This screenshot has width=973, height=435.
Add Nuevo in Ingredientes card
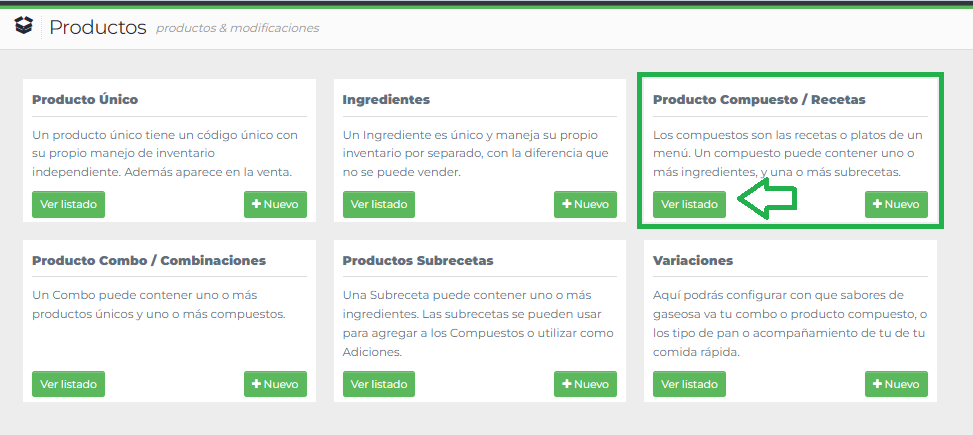(585, 204)
